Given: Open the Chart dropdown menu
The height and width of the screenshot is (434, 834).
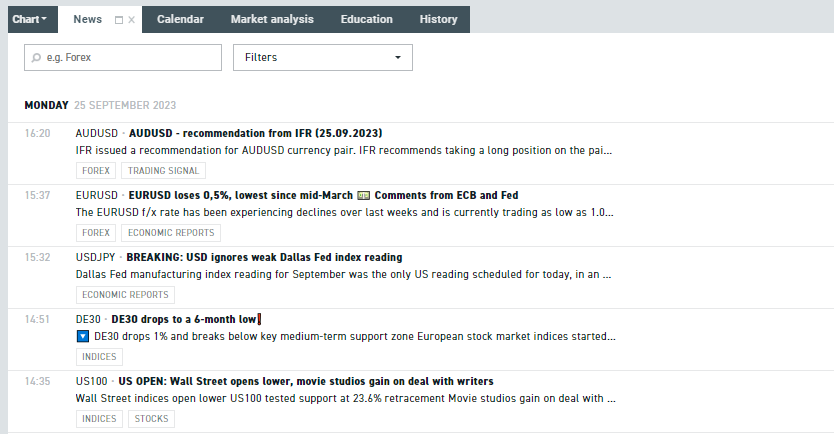Looking at the screenshot, I should click(29, 19).
